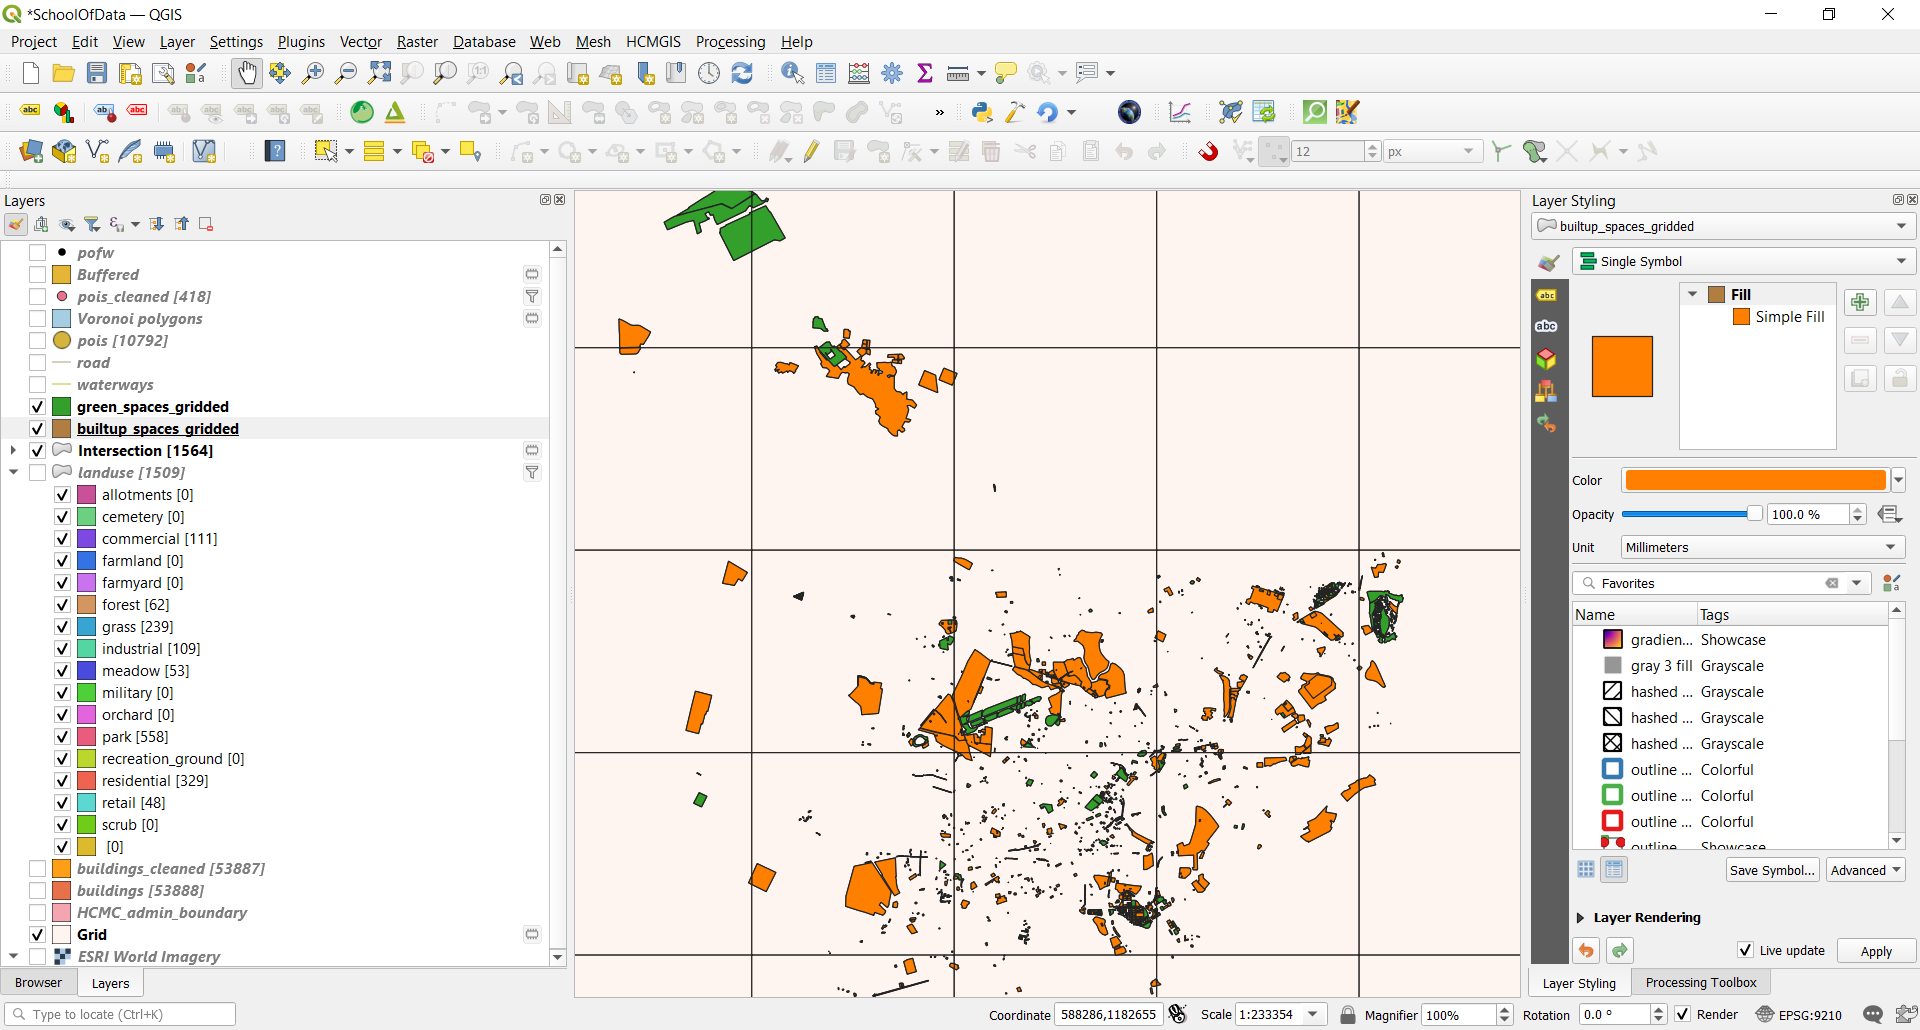Click the Add symbol layer plus icon
The image size is (1920, 1030).
(x=1860, y=302)
